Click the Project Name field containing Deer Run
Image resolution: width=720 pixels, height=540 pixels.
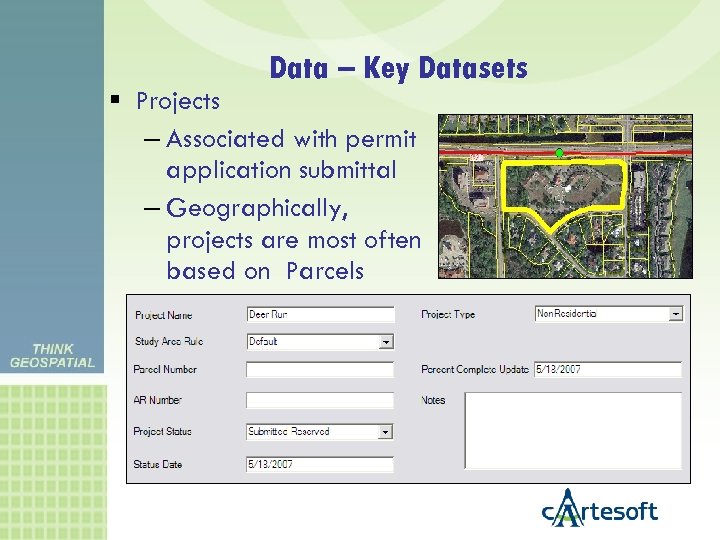(x=321, y=315)
